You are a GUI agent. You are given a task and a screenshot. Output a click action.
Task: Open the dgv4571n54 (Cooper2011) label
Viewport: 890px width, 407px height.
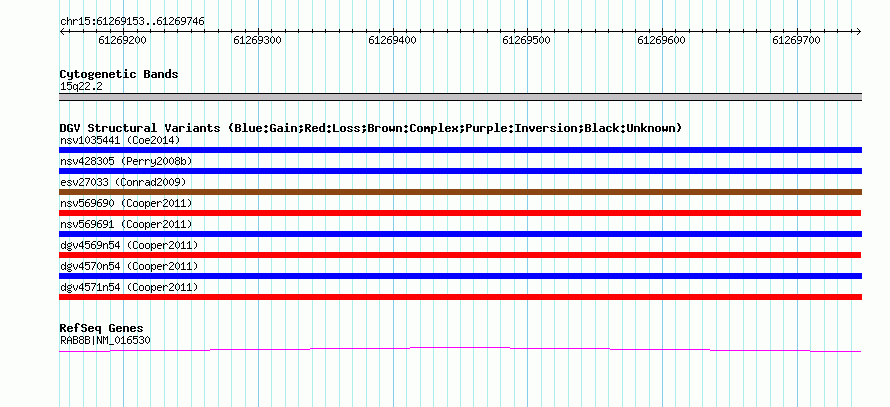129,287
